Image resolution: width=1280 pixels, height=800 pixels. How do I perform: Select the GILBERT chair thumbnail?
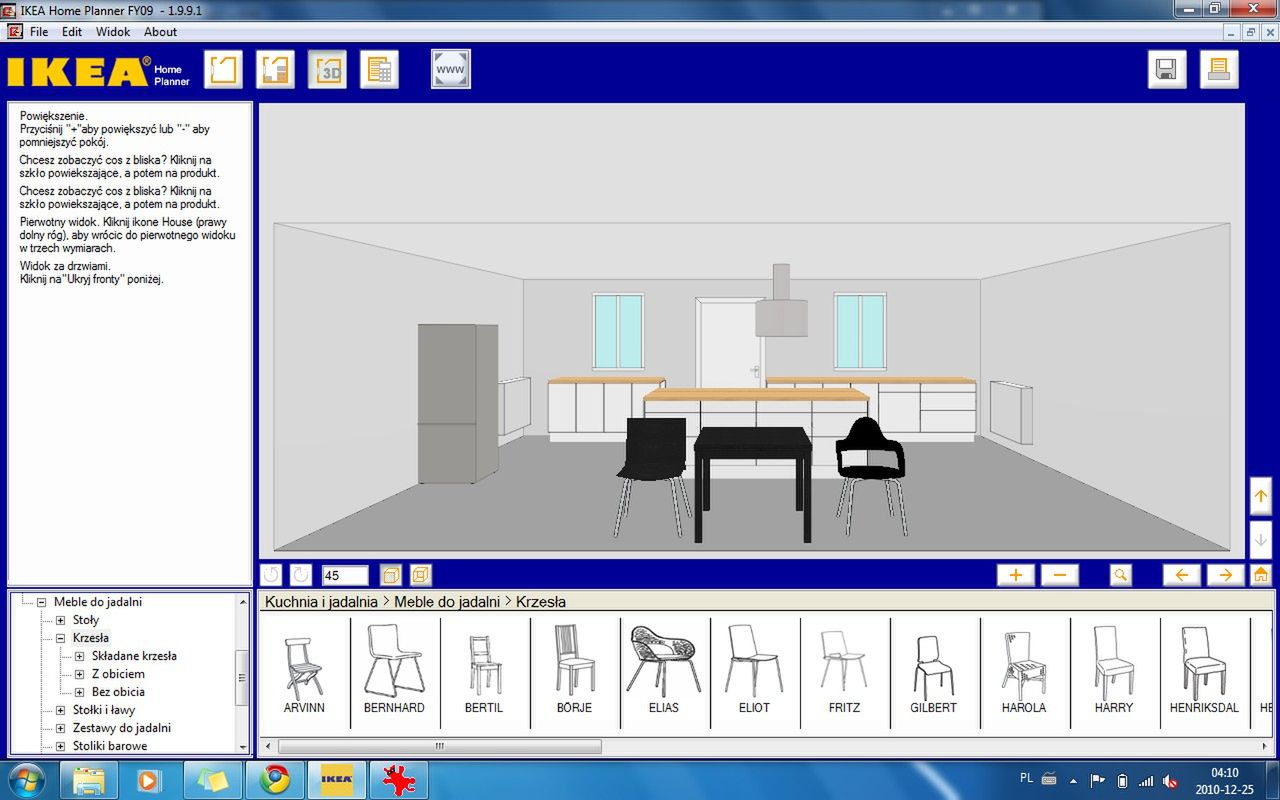tap(934, 674)
